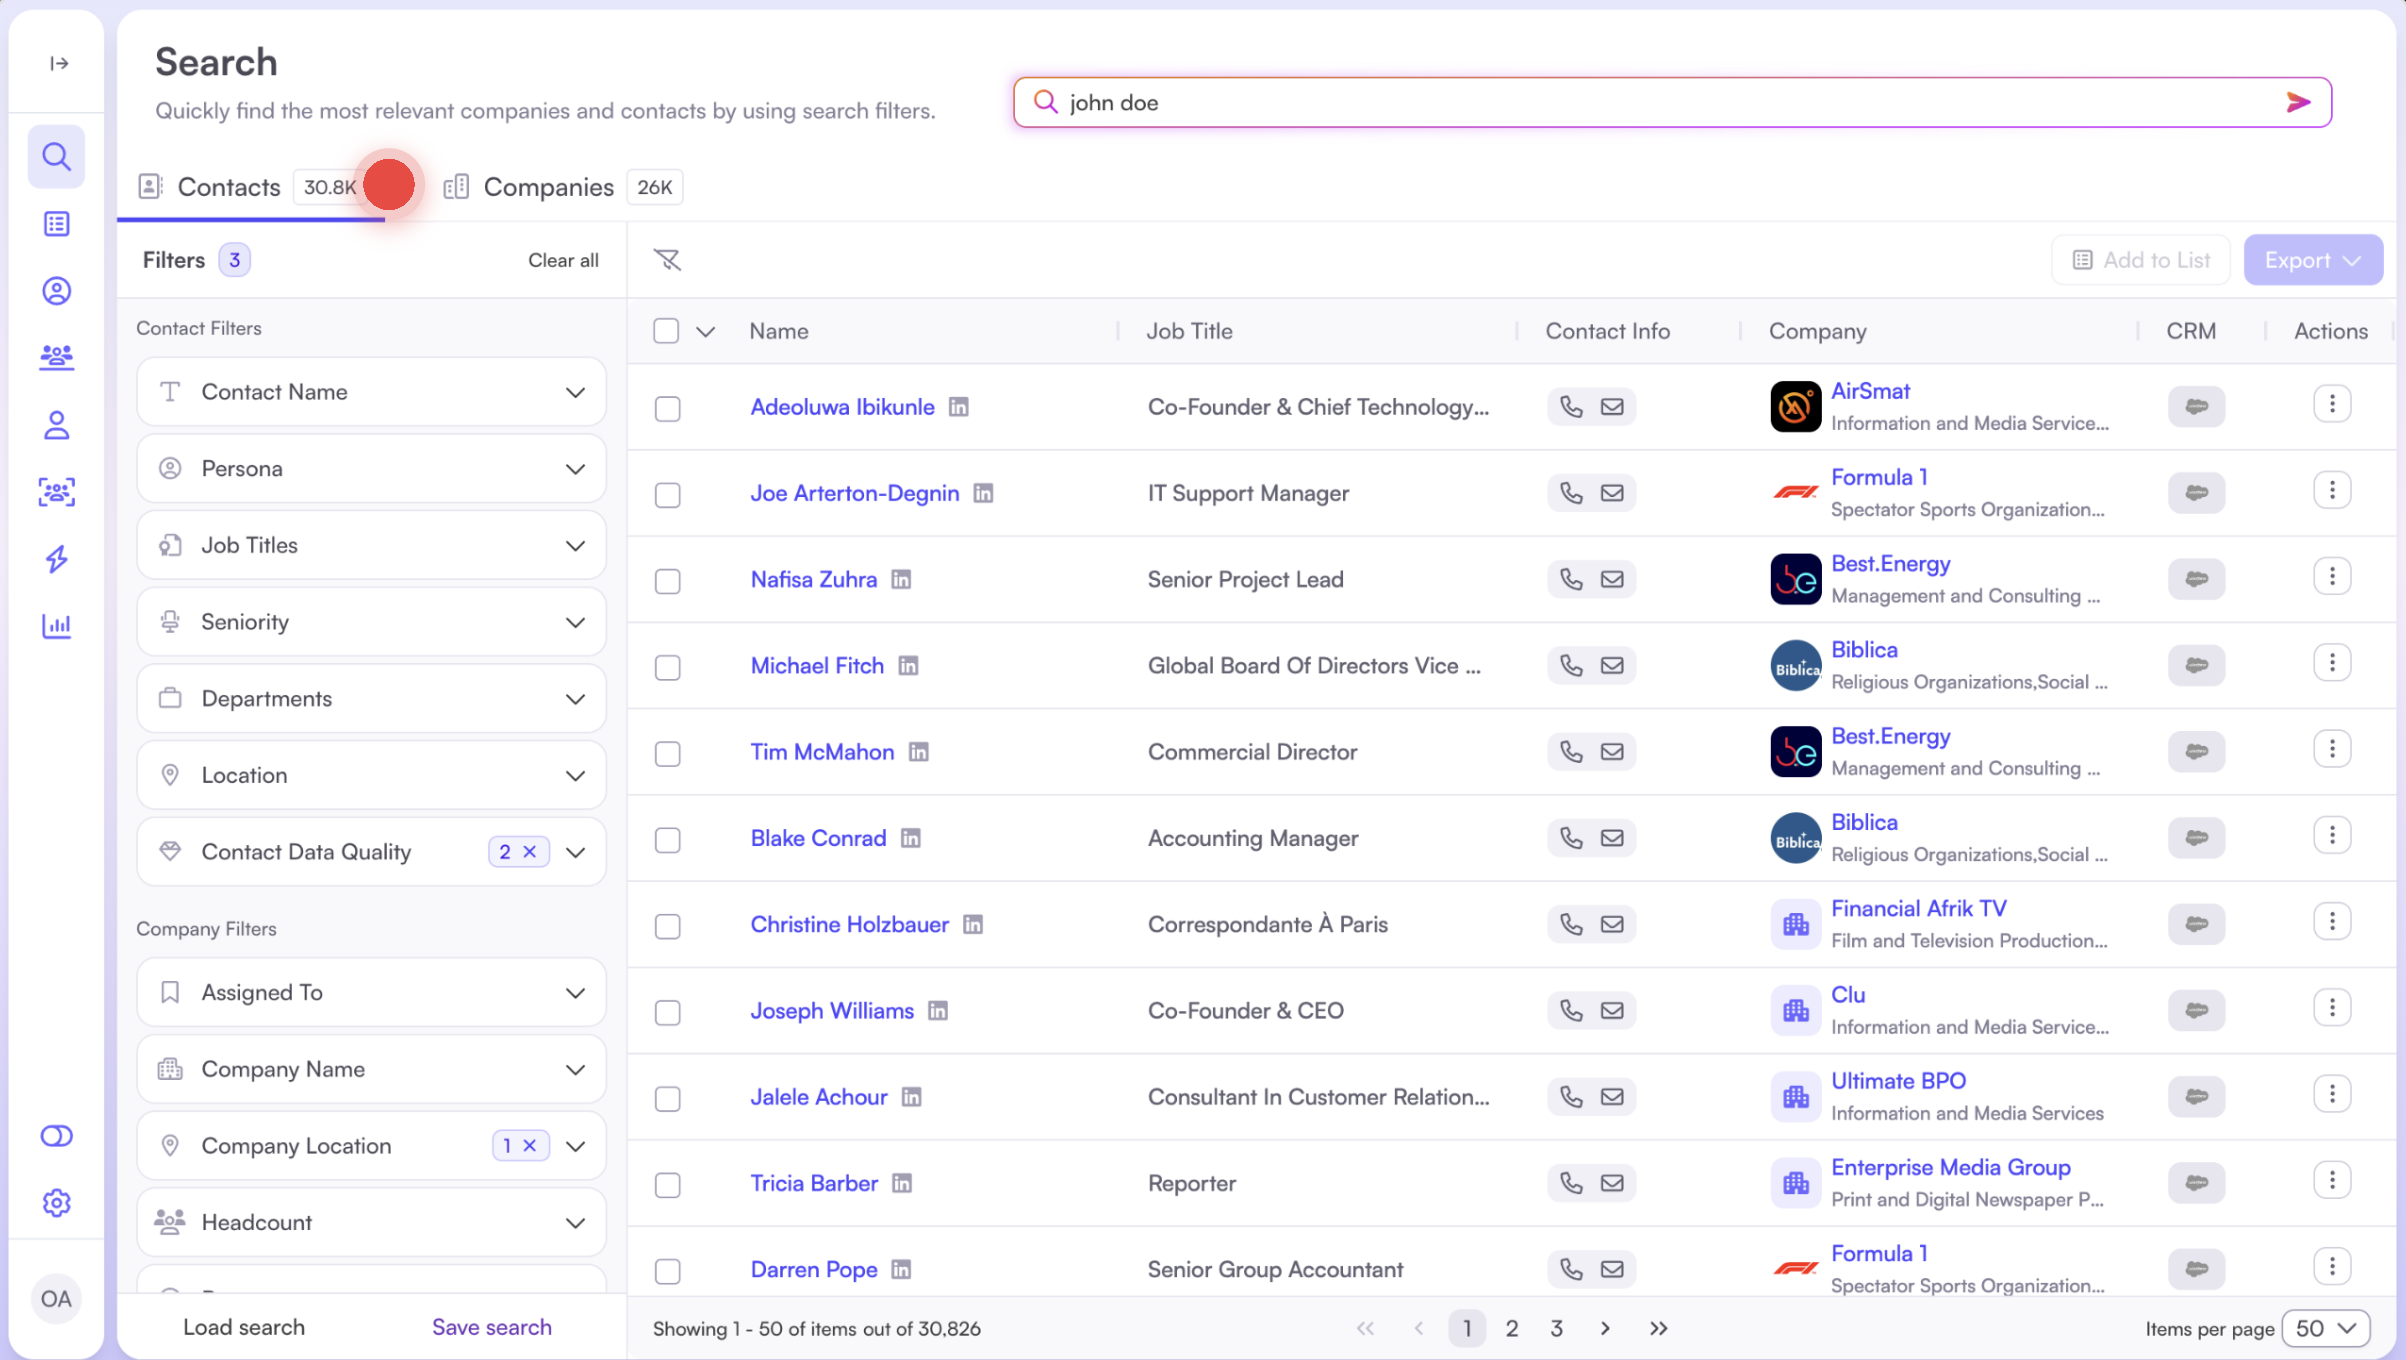2406x1360 pixels.
Task: Click email icon for Nafisa Zuhra
Action: [1612, 579]
